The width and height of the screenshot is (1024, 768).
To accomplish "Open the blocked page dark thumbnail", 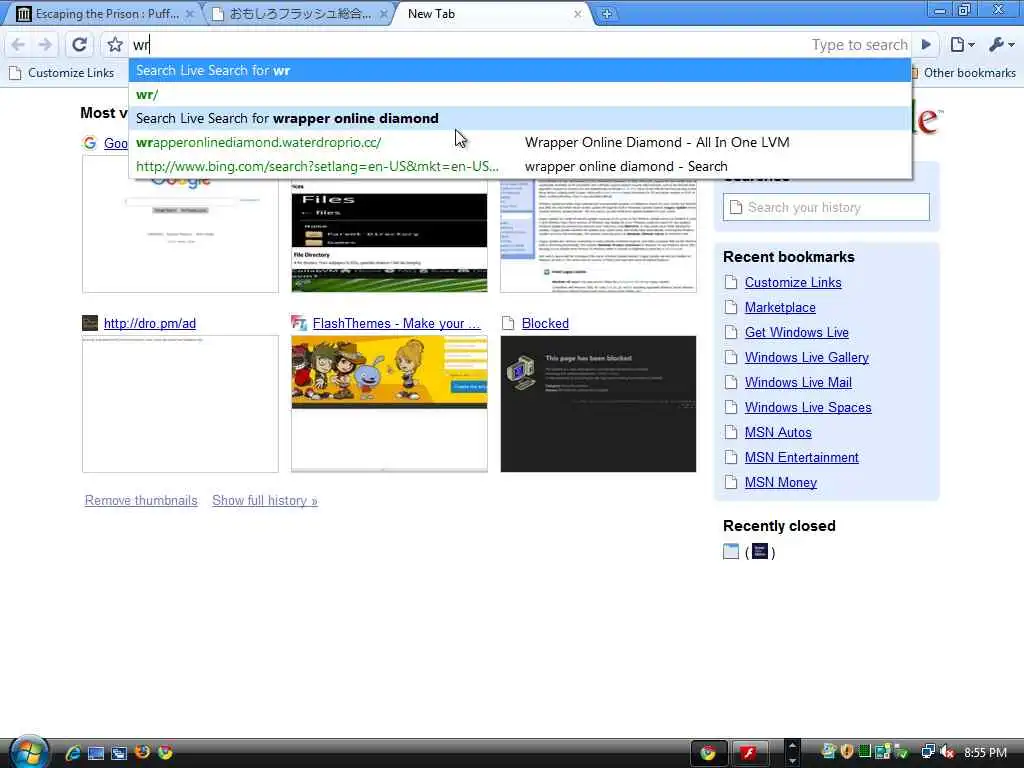I will click(x=598, y=404).
